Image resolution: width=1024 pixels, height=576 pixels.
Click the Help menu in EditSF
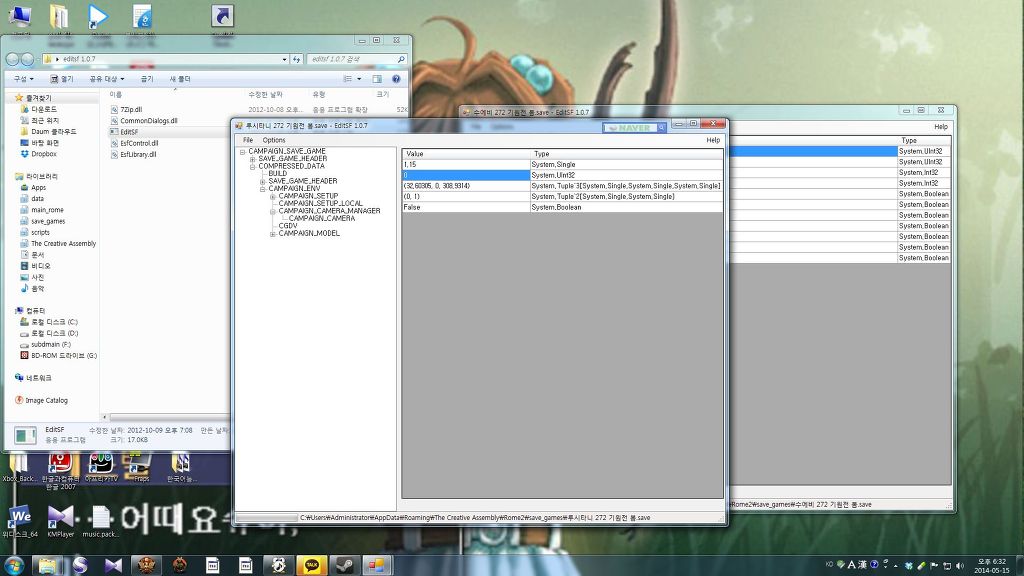[x=712, y=140]
